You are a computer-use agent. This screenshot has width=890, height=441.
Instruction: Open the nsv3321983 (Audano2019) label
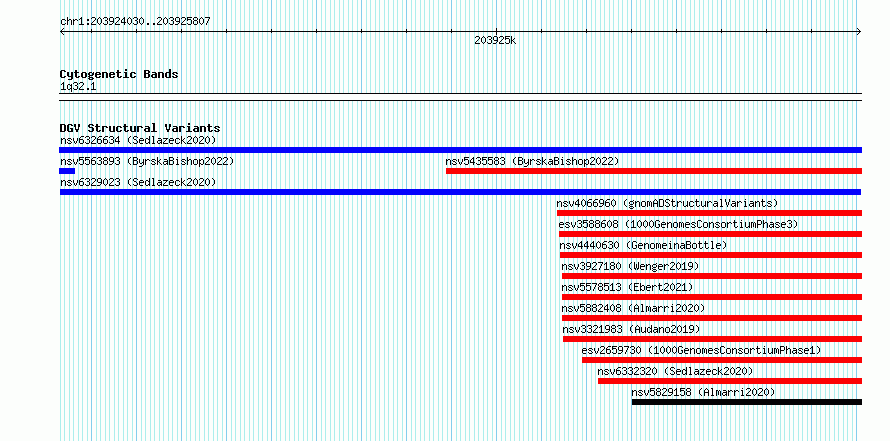632,329
